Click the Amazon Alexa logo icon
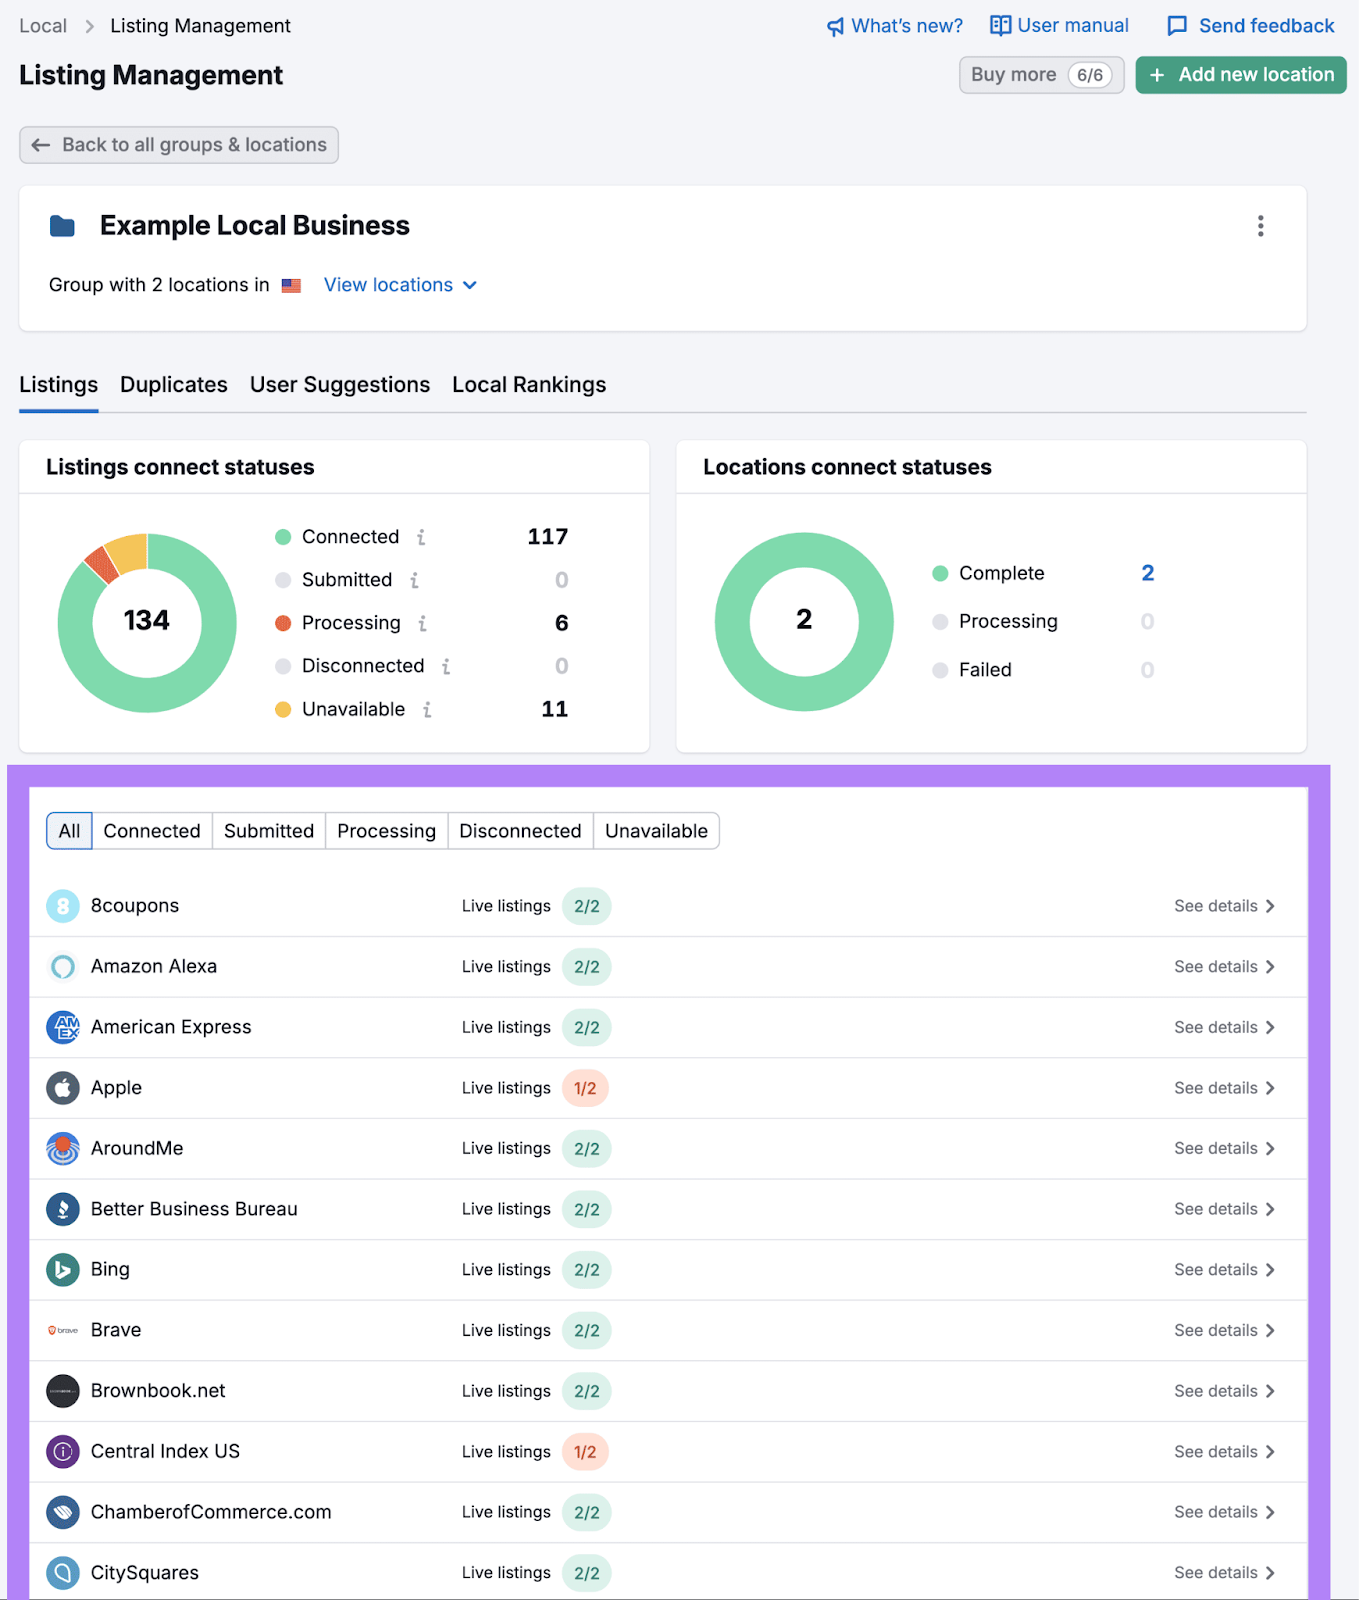Screen dimensions: 1359x1600 click(x=63, y=967)
